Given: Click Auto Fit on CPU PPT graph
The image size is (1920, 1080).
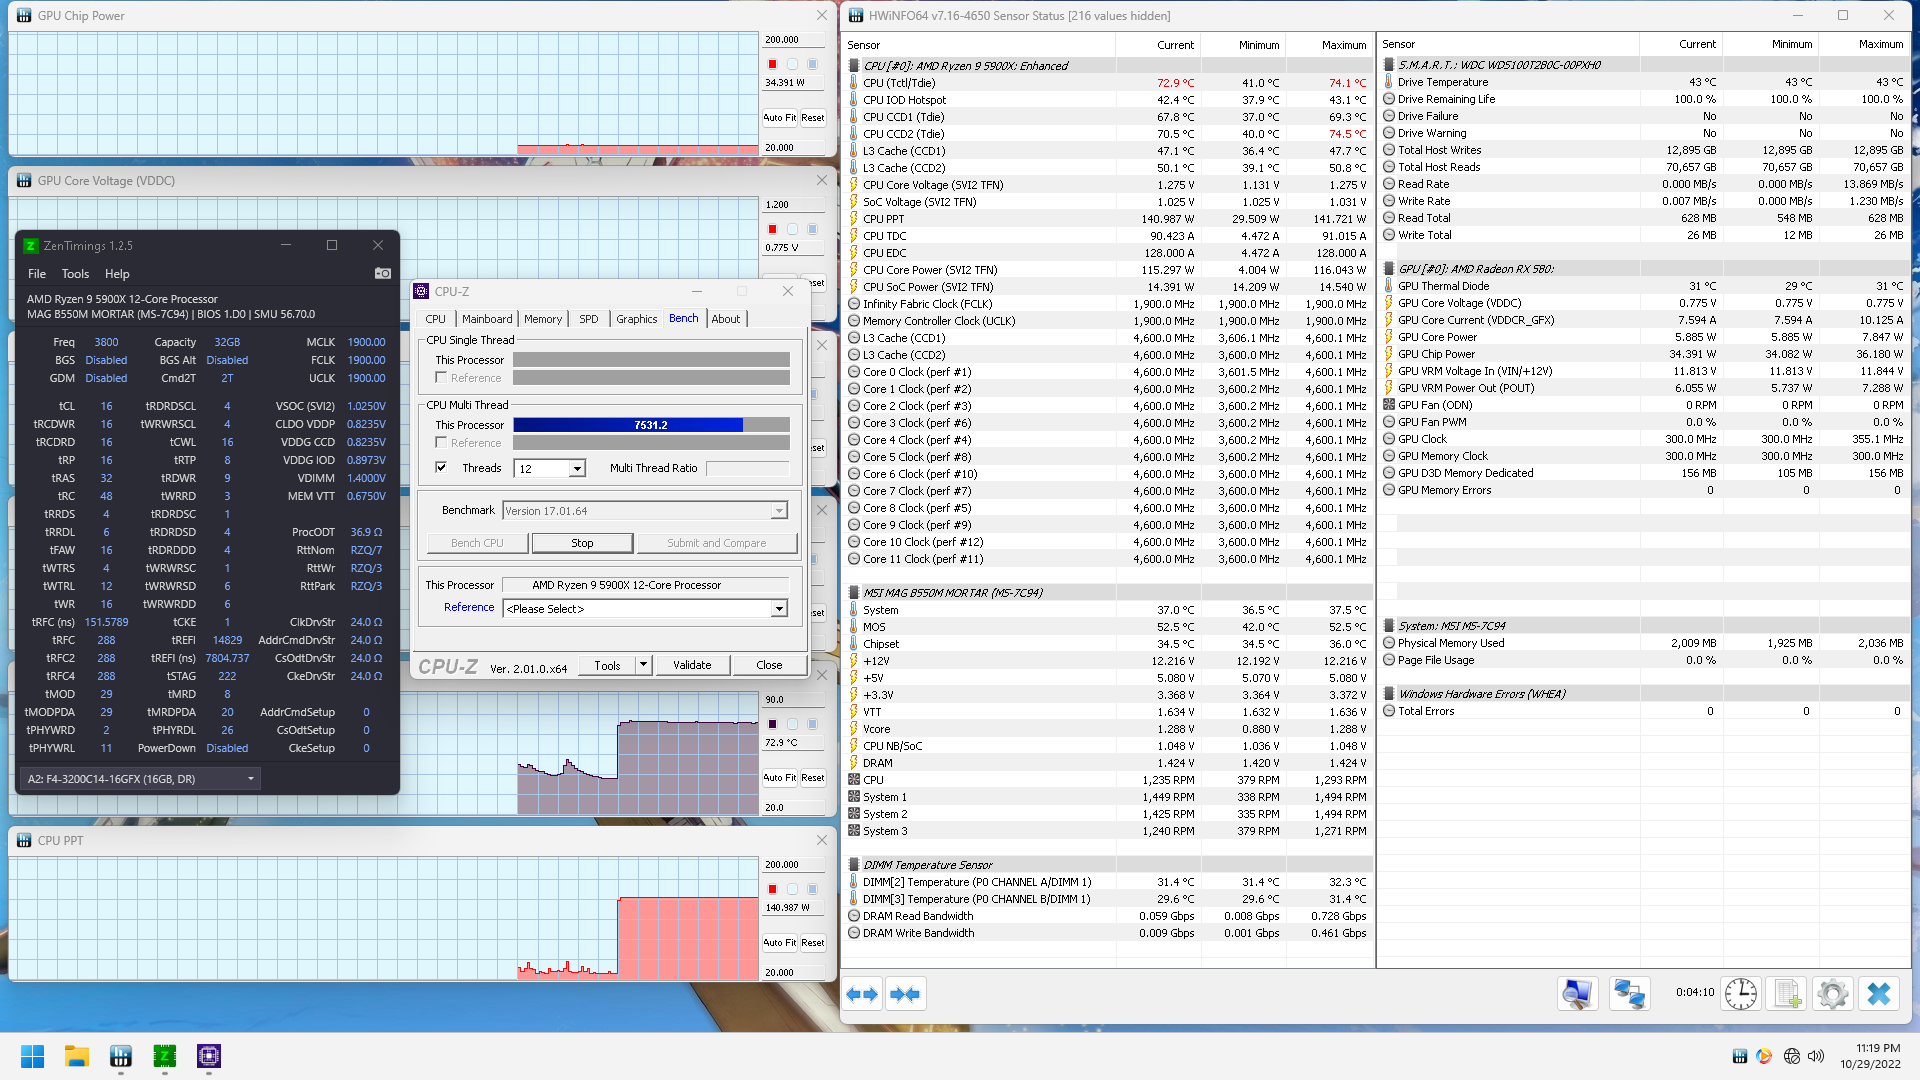Looking at the screenshot, I should pyautogui.click(x=779, y=942).
